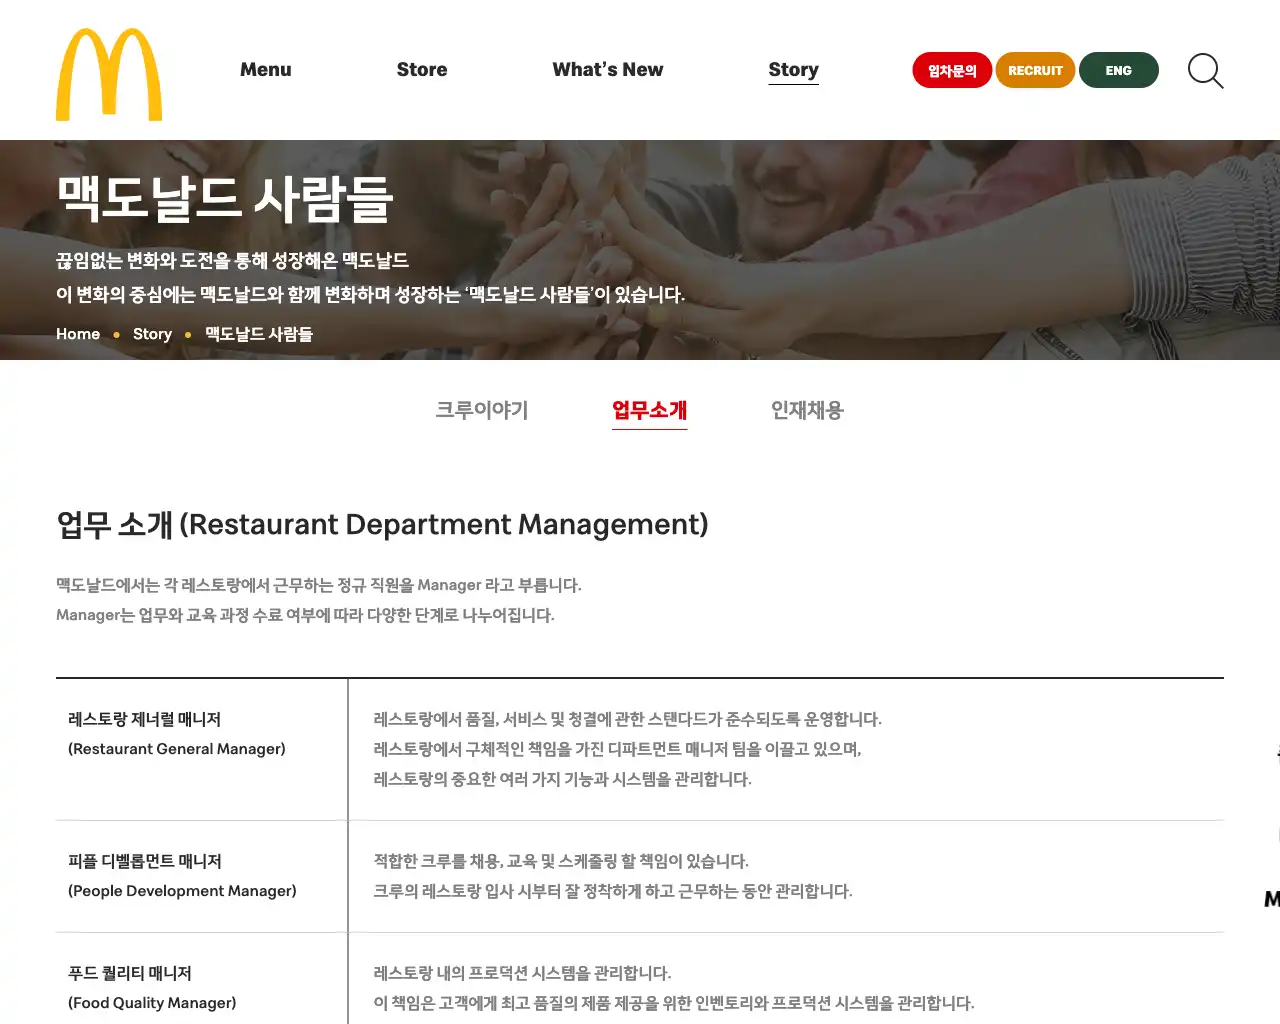This screenshot has height=1024, width=1280.
Task: Click the line starting 레스토랑에서 품질, 서비스
Action: [628, 719]
